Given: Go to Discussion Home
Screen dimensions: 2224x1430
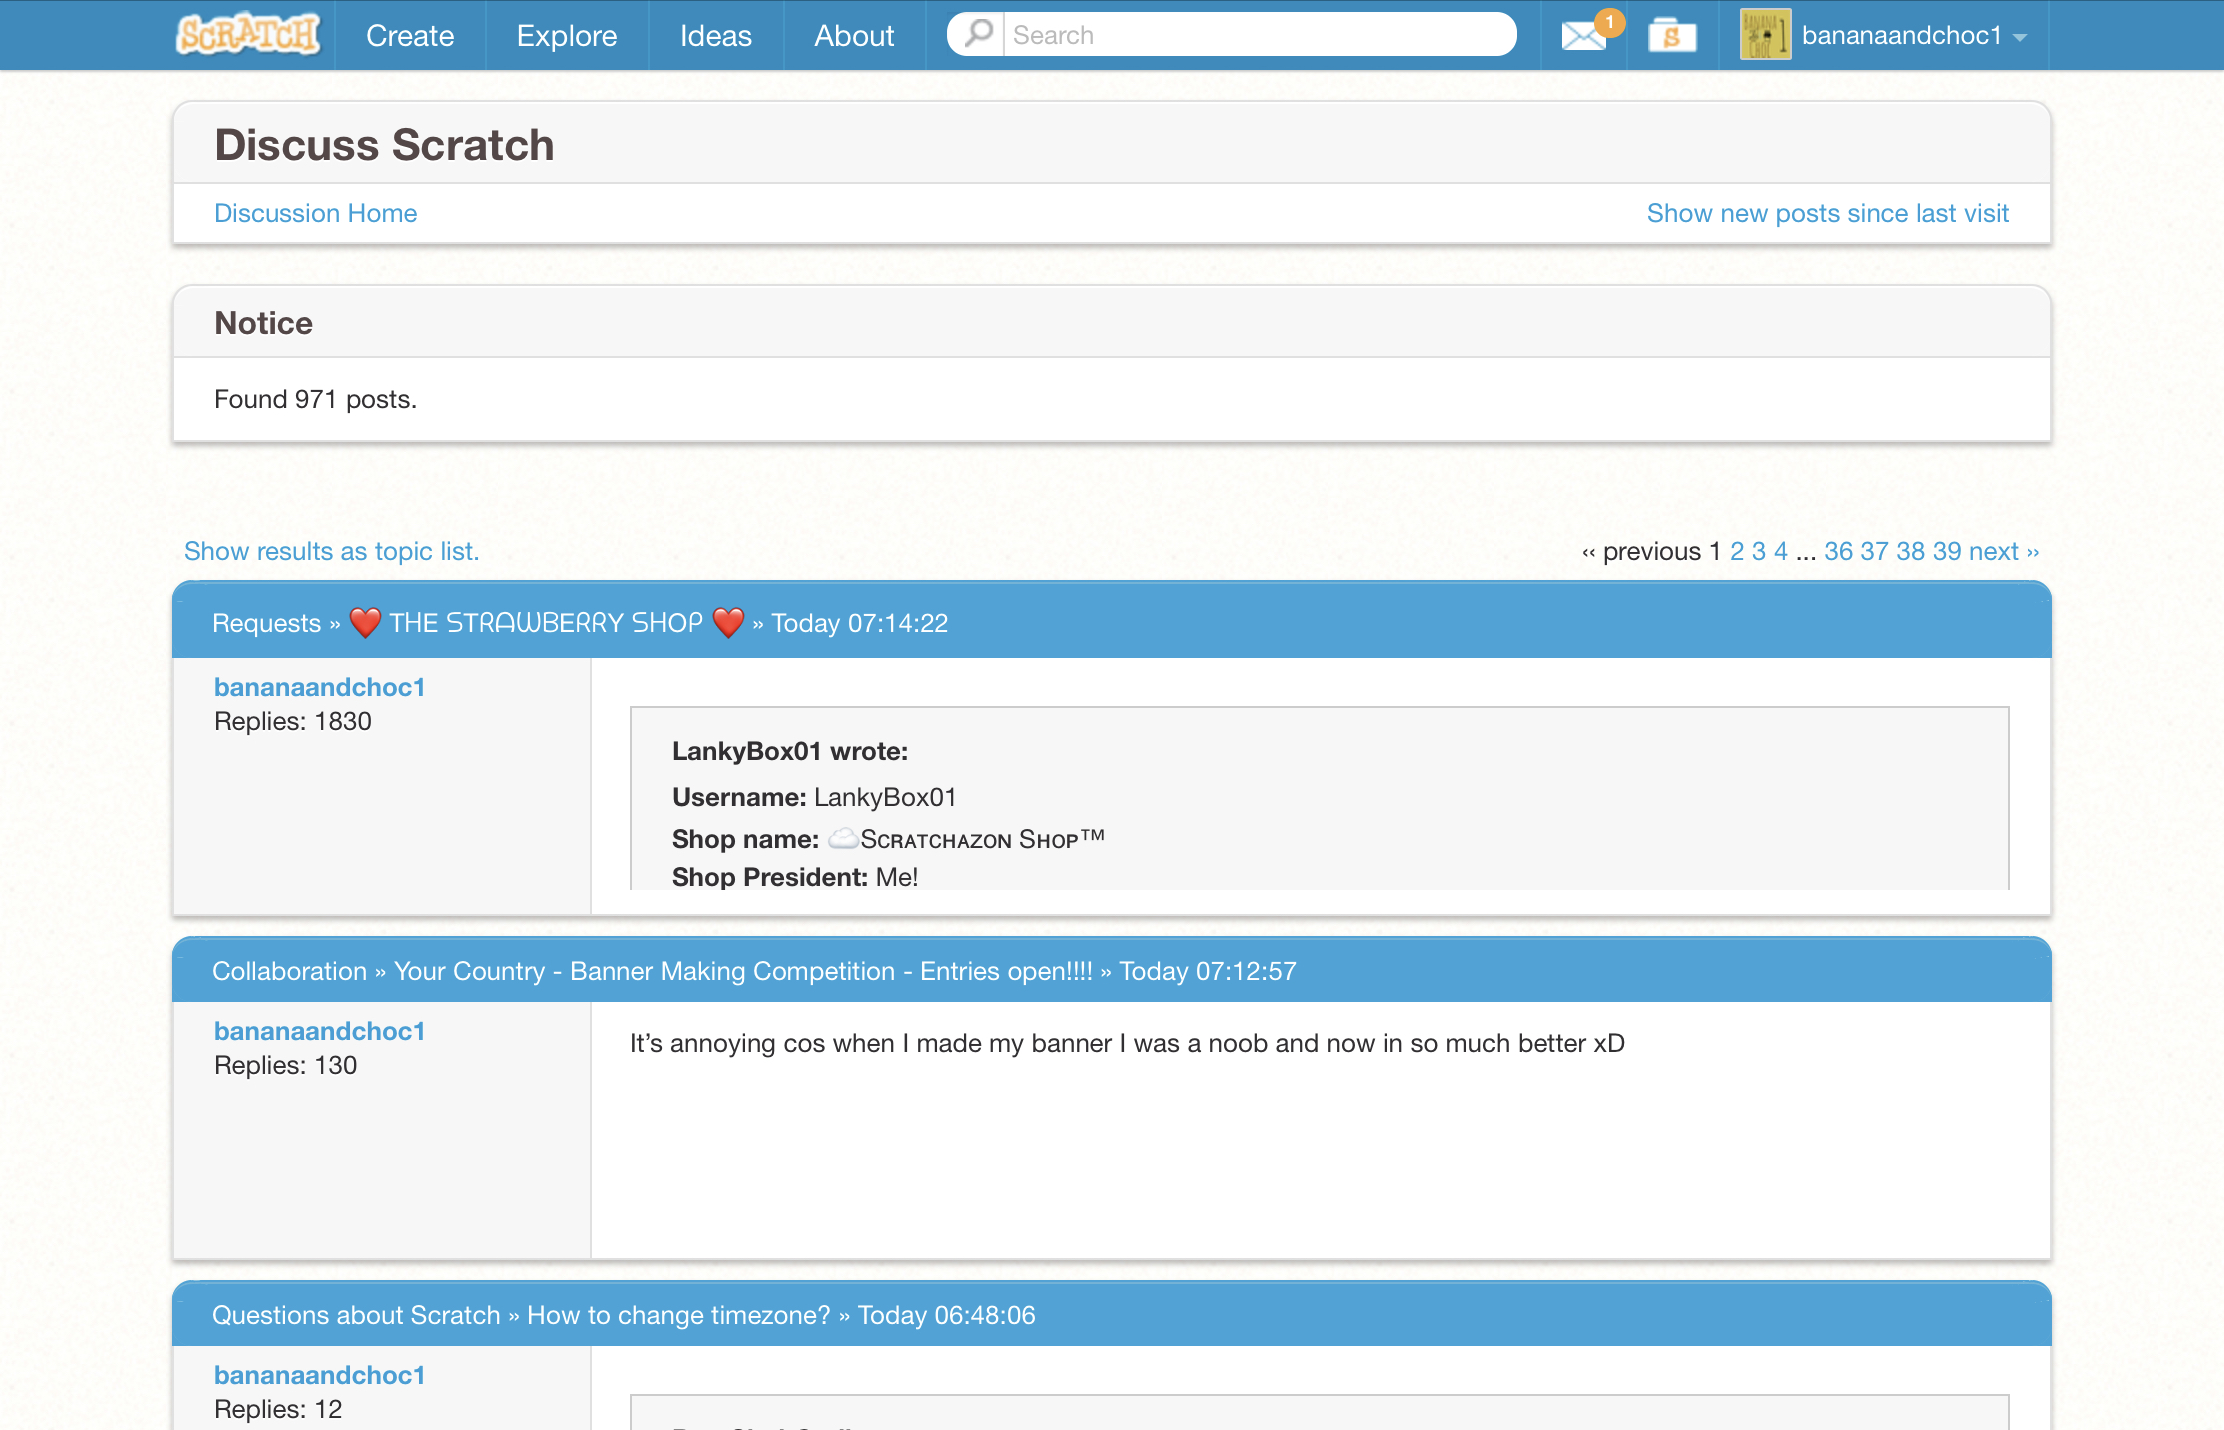Looking at the screenshot, I should [x=316, y=213].
